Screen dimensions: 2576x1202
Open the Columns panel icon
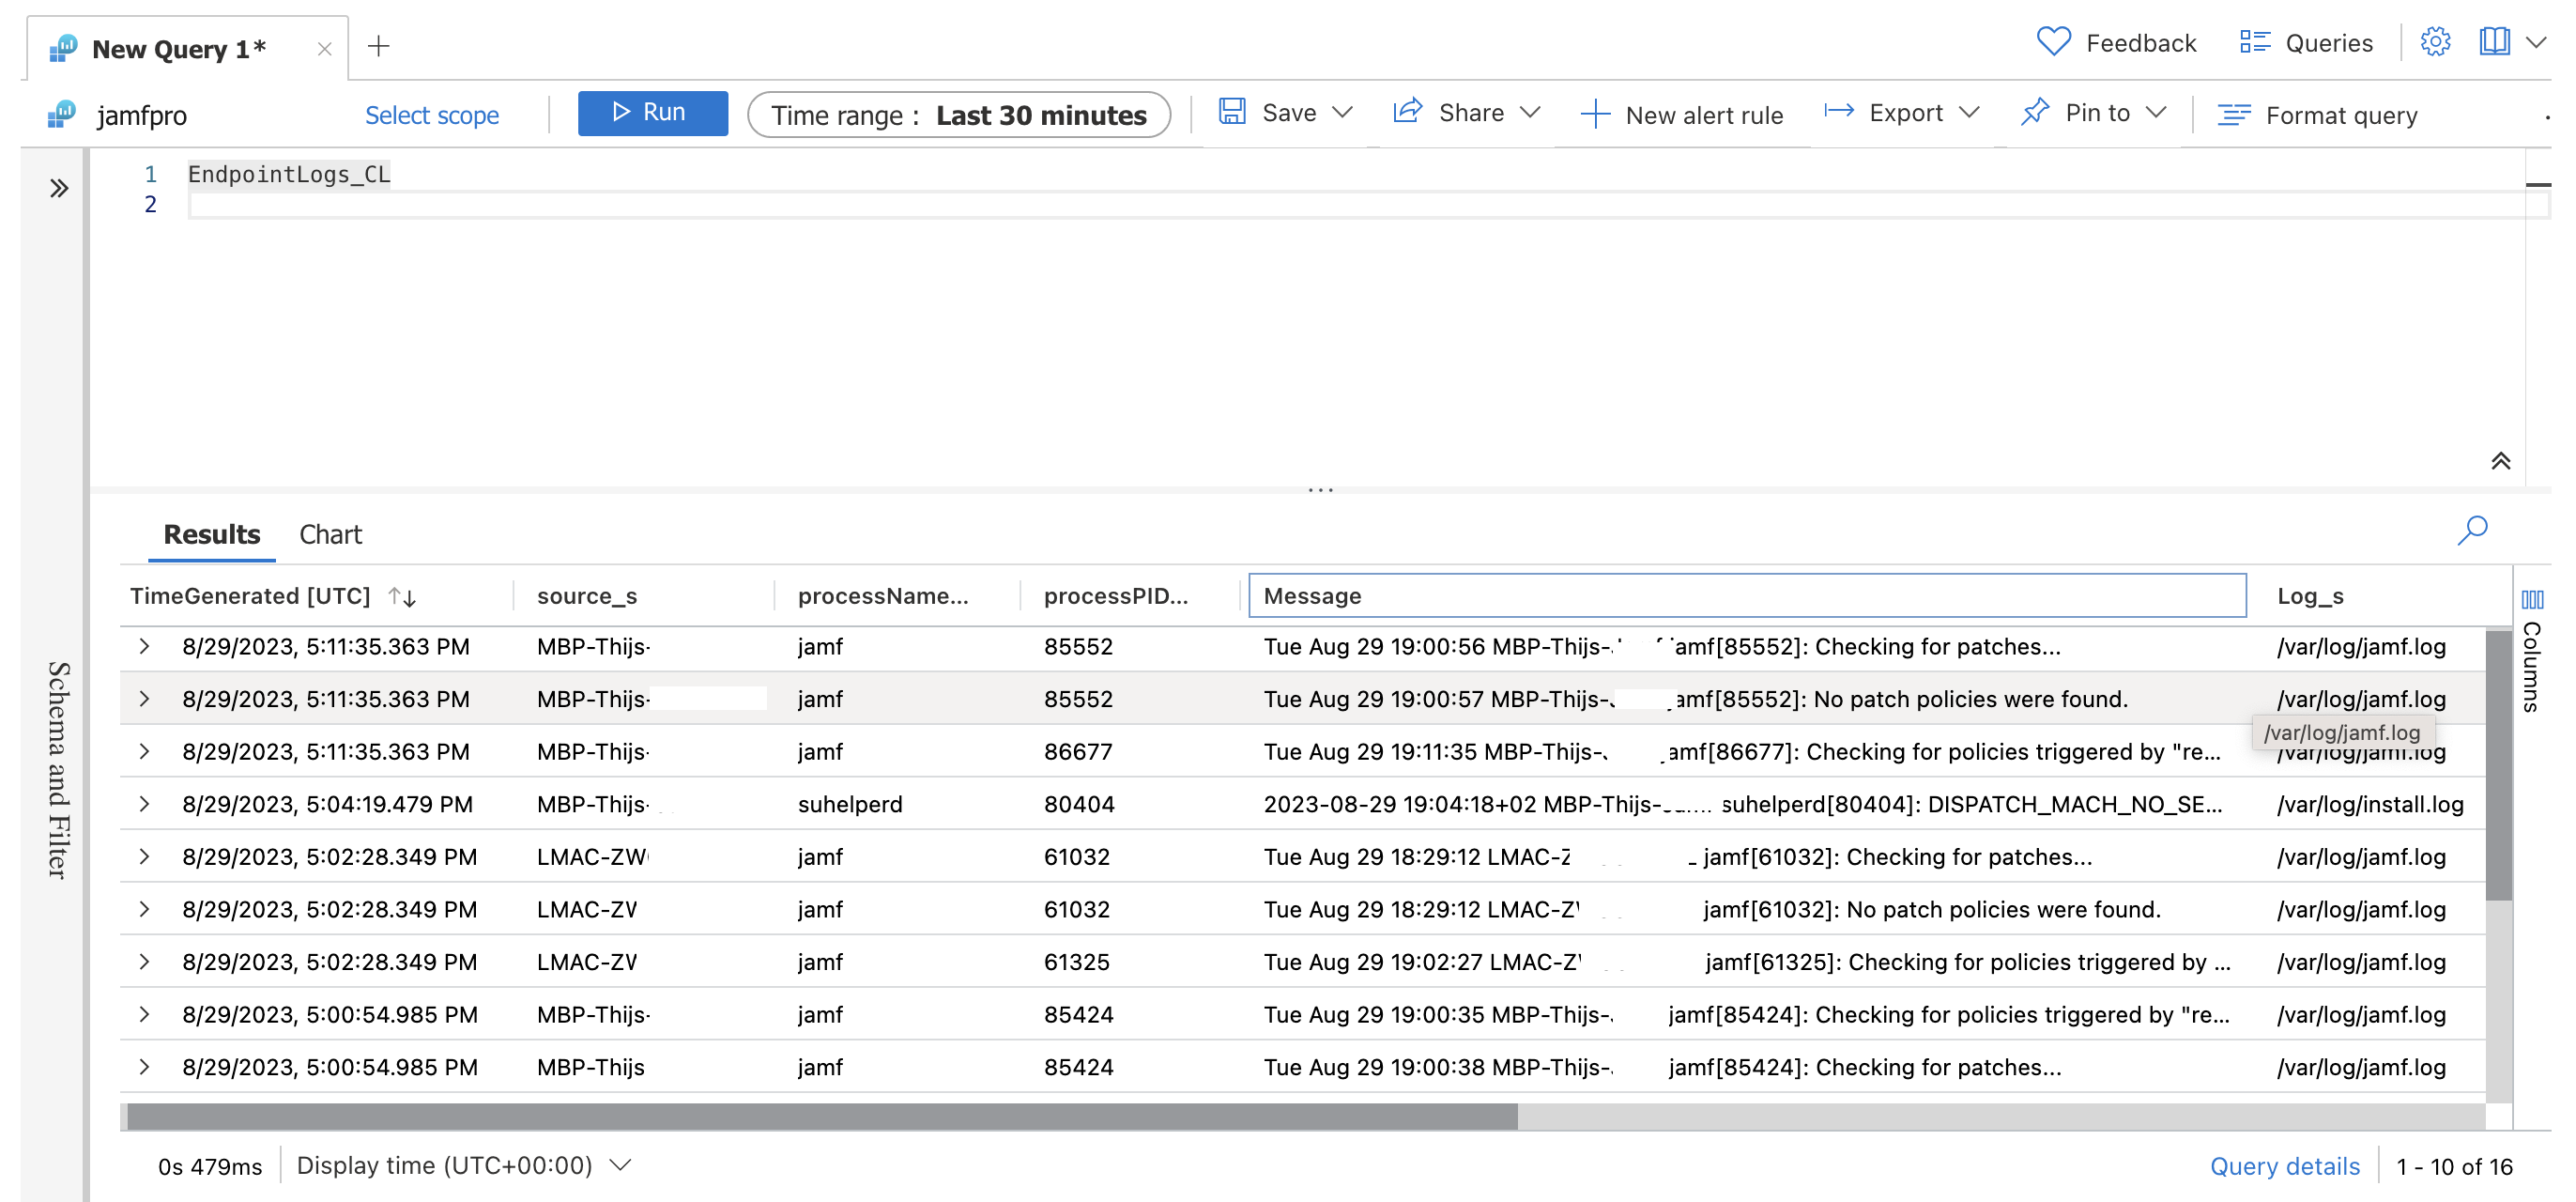point(2532,600)
